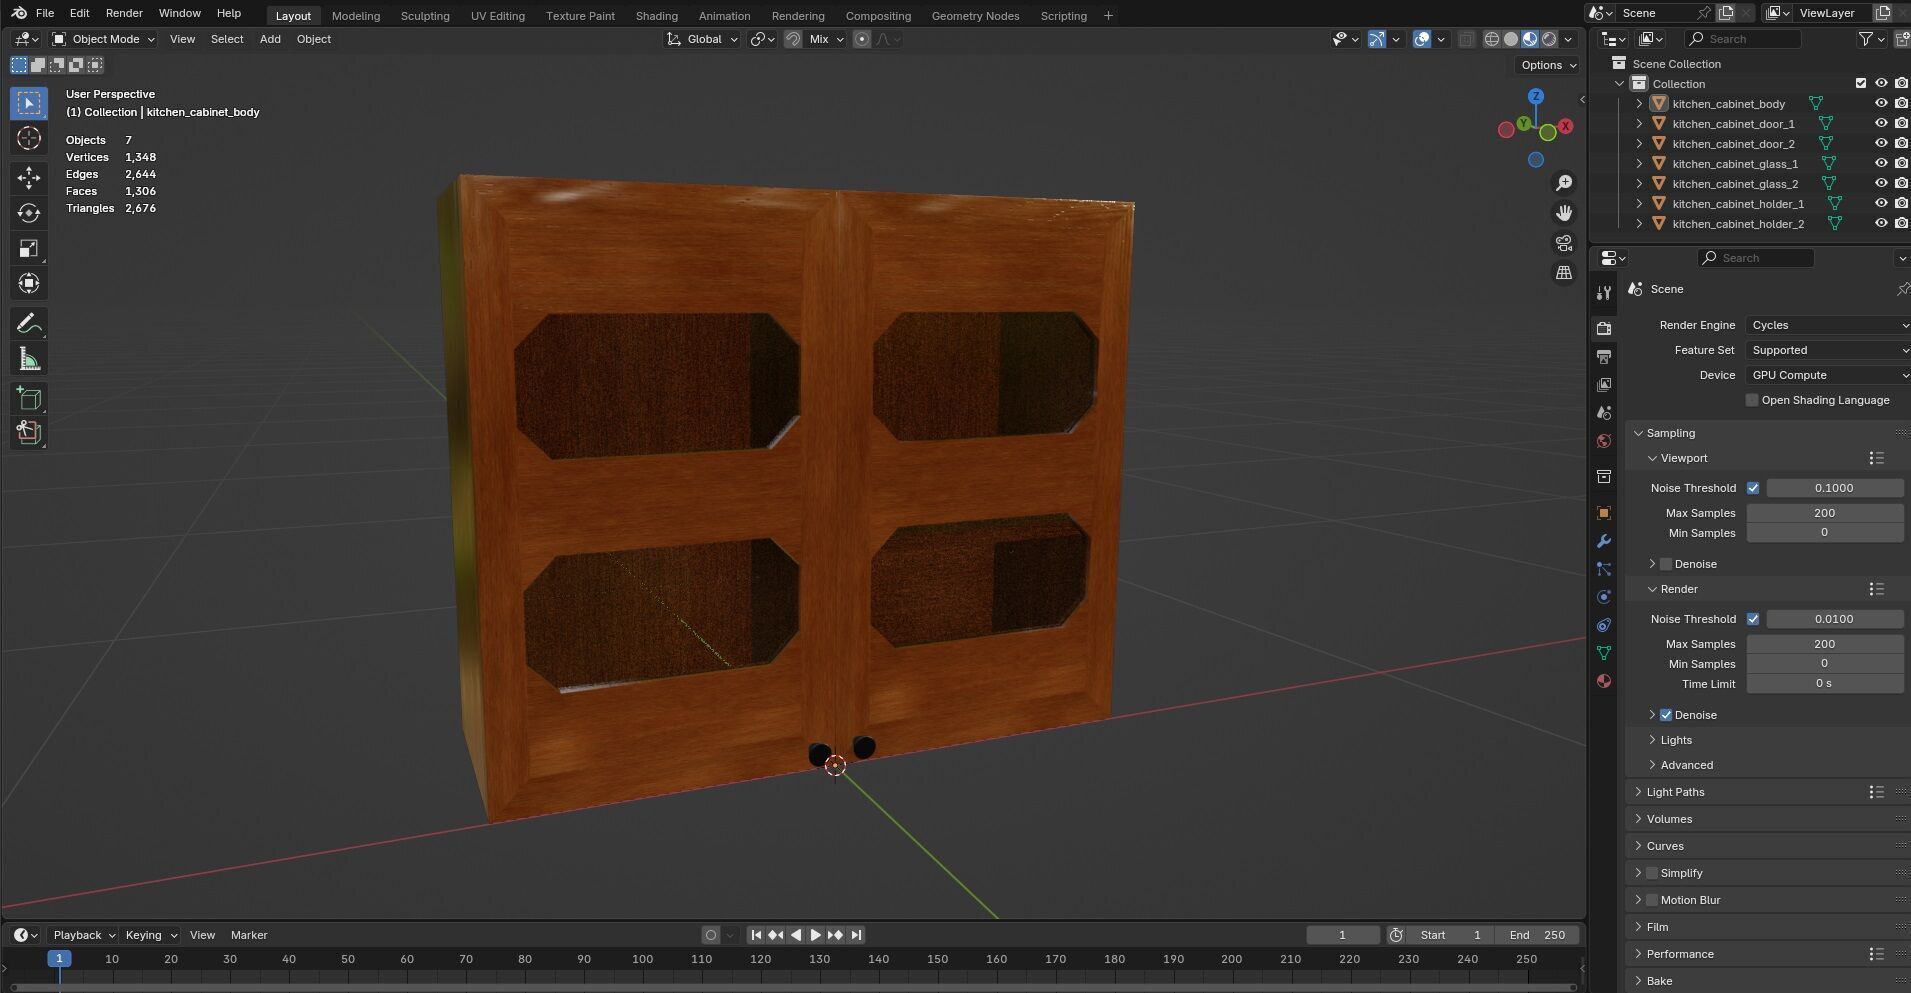Screen dimensions: 1911x993
Task: Switch to rendered viewport shading
Action: (1549, 39)
